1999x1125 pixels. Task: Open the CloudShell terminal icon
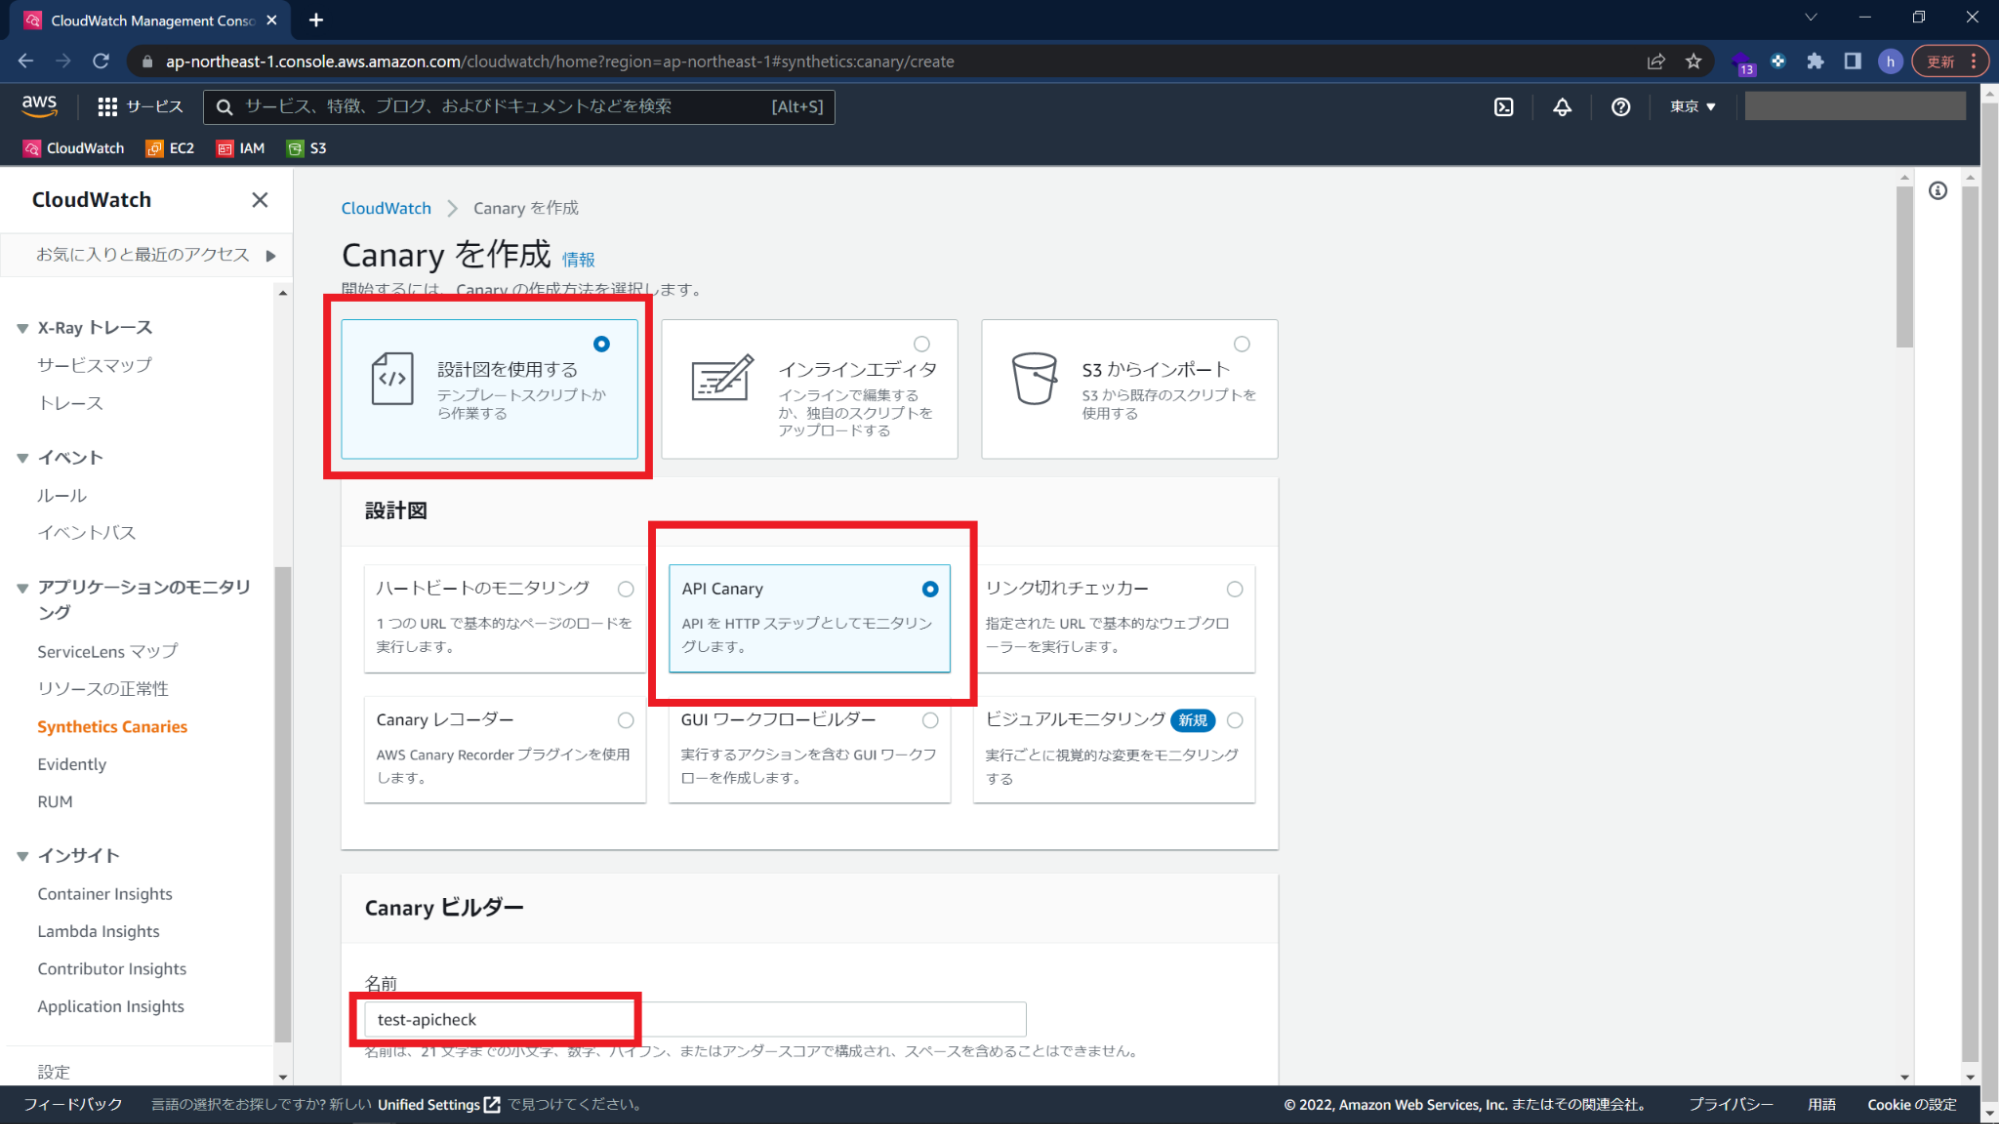[1503, 107]
